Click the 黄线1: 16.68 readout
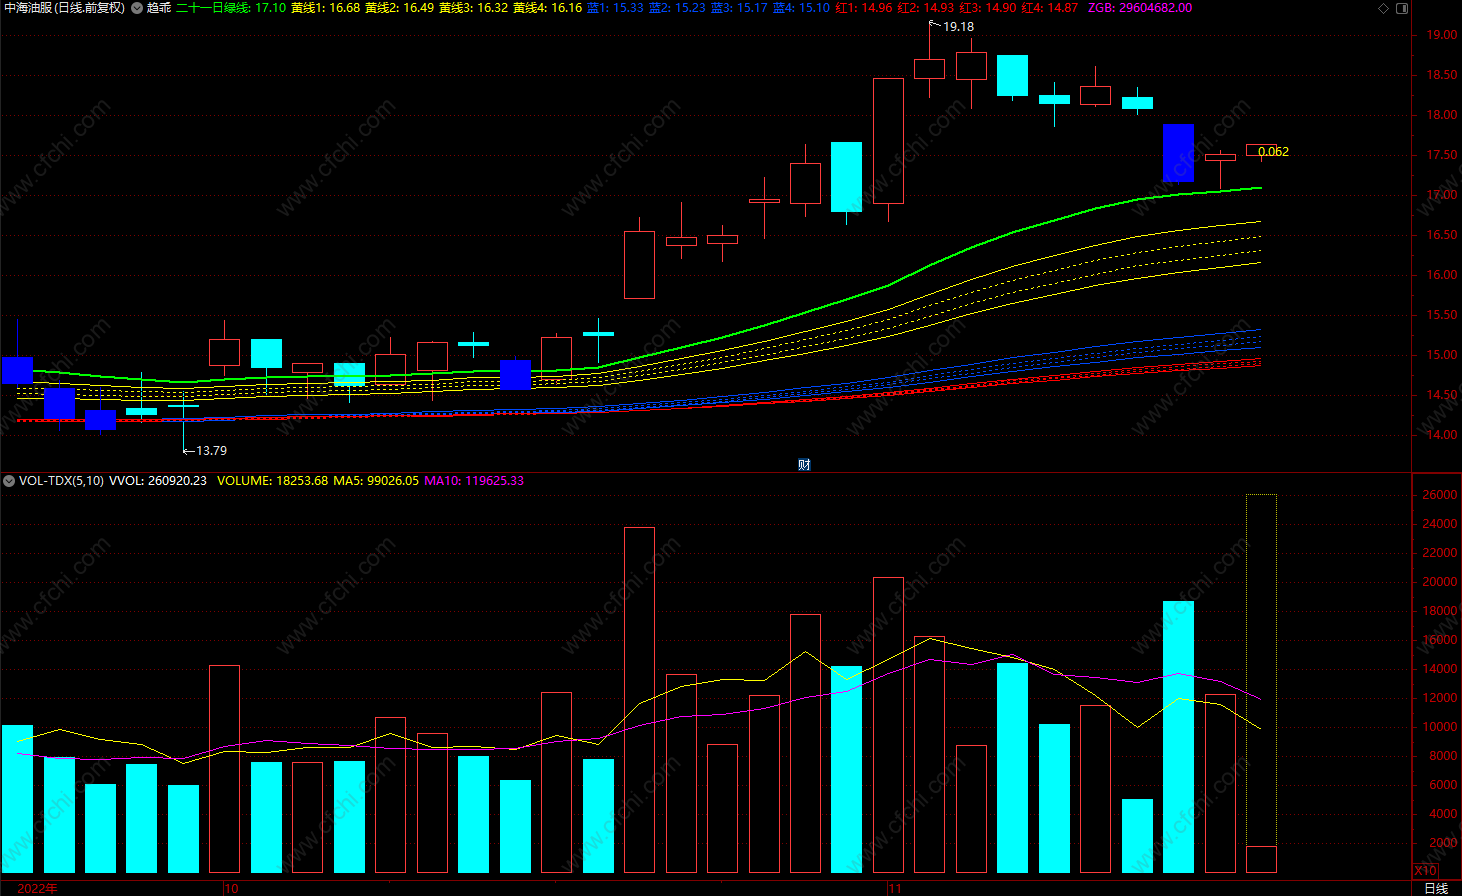The height and width of the screenshot is (896, 1462). coord(325,8)
